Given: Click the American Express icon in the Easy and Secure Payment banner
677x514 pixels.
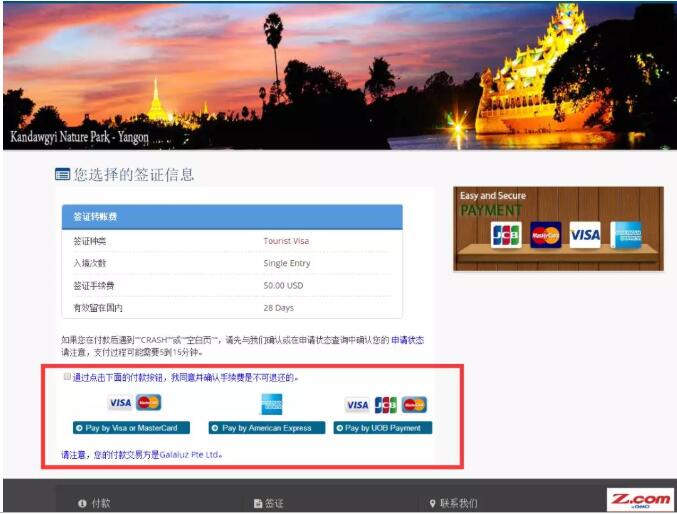Looking at the screenshot, I should tap(626, 235).
